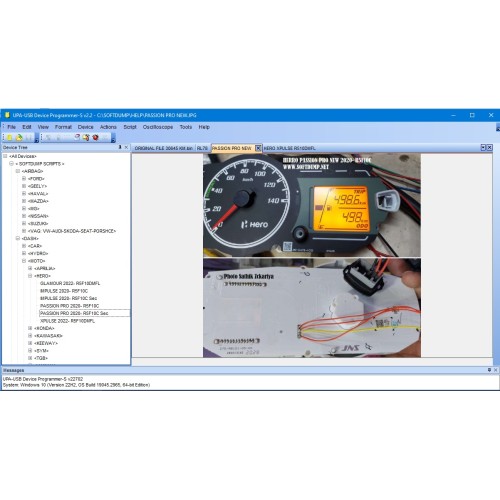Select PASSION PRO 2020- R5F10C script

click(70, 306)
